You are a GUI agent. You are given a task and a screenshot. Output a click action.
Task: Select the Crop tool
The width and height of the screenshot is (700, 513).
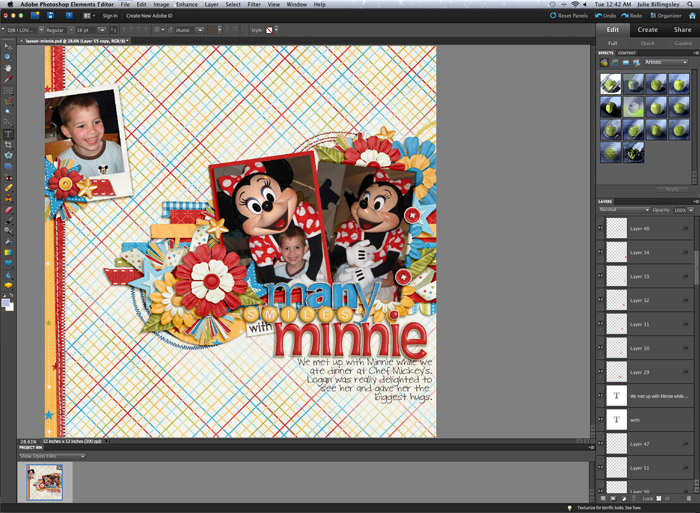tap(8, 145)
